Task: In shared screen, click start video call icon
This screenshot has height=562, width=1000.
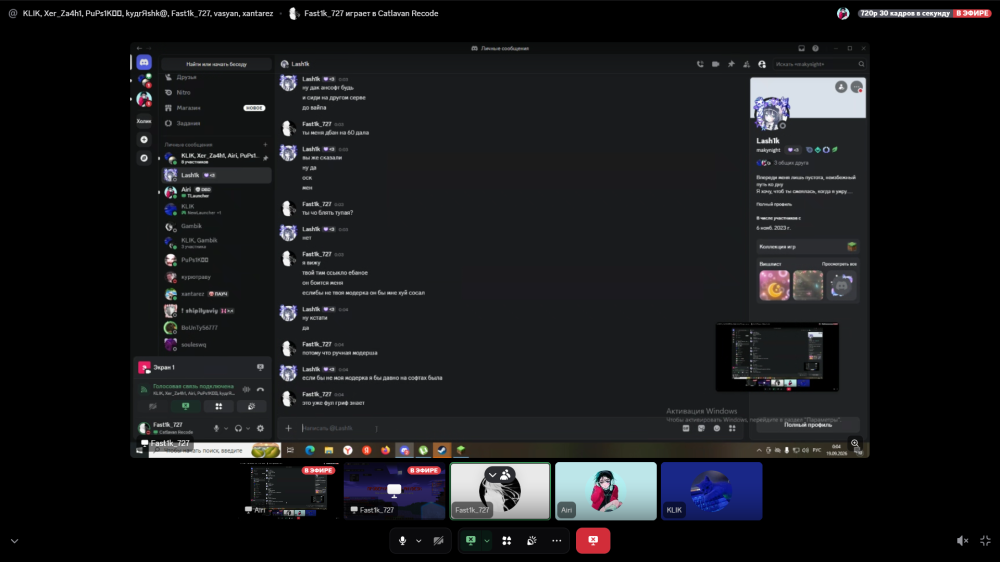Action: pos(716,64)
